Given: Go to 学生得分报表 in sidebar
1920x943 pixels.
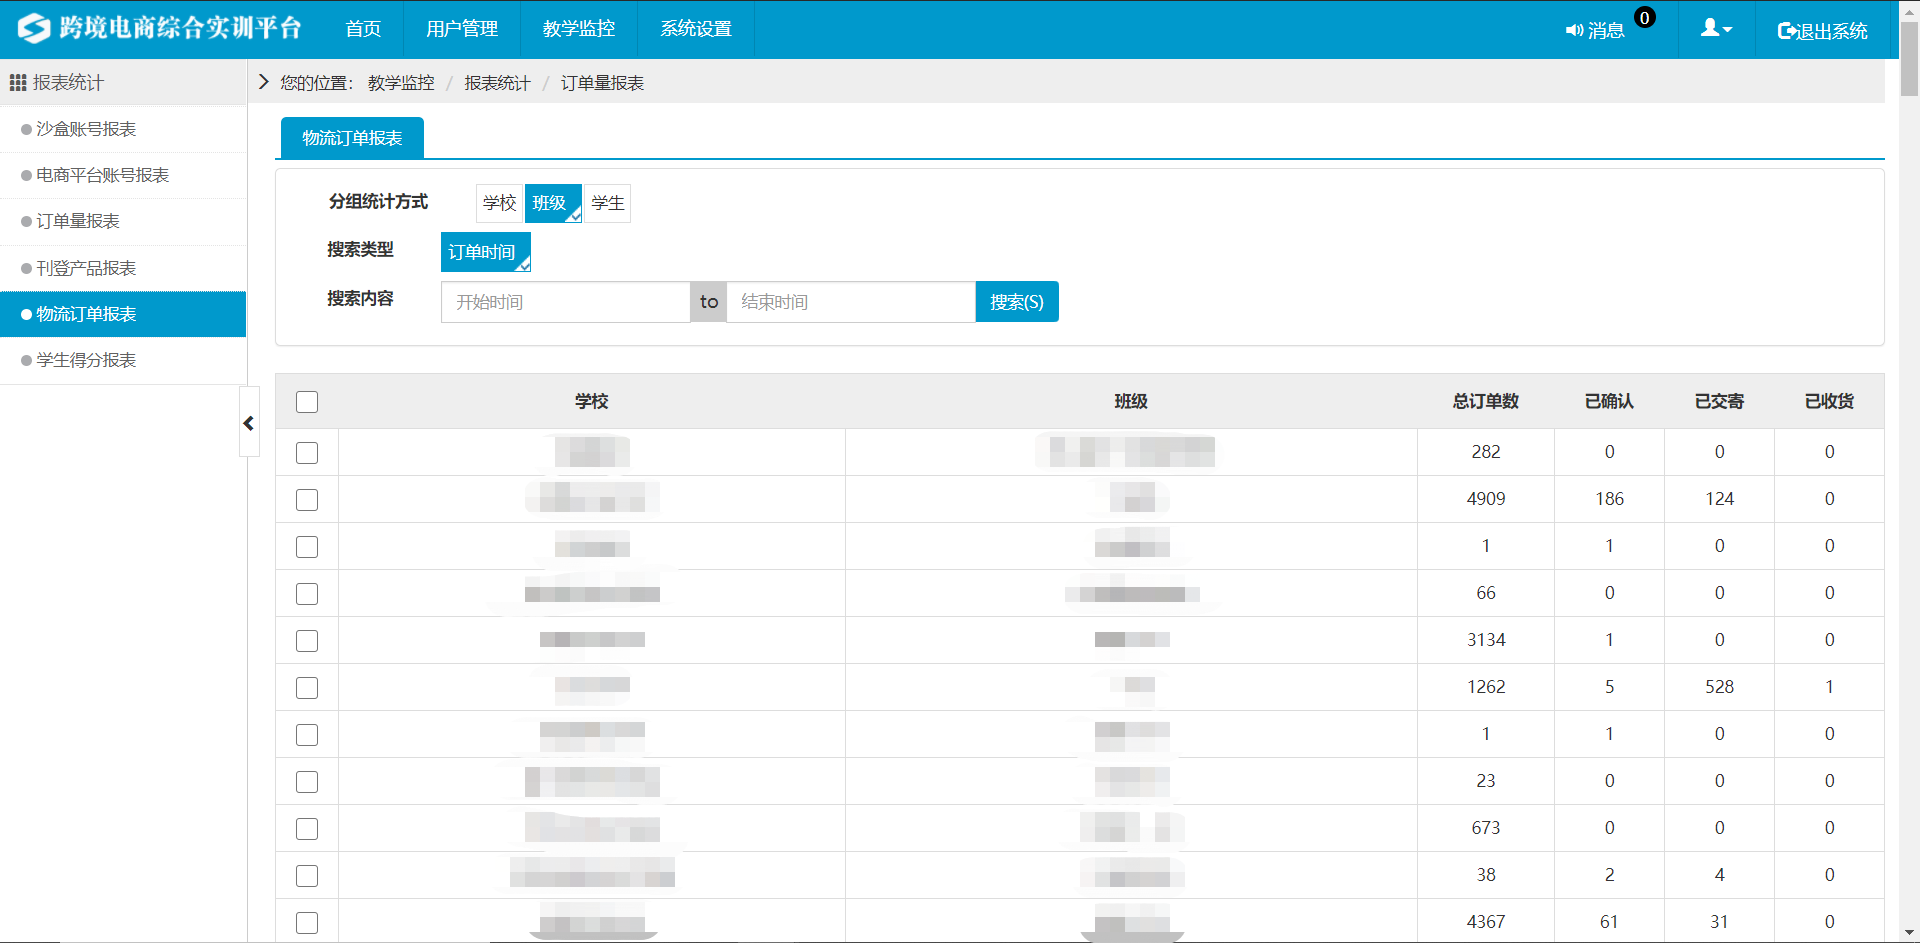Looking at the screenshot, I should coord(86,360).
